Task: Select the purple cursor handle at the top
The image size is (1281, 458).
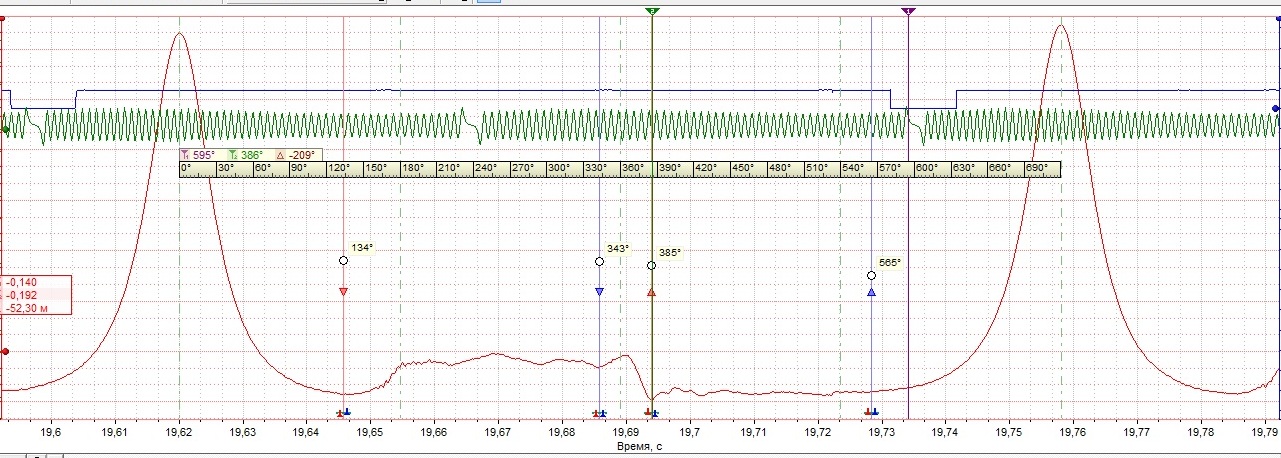Action: (908, 10)
